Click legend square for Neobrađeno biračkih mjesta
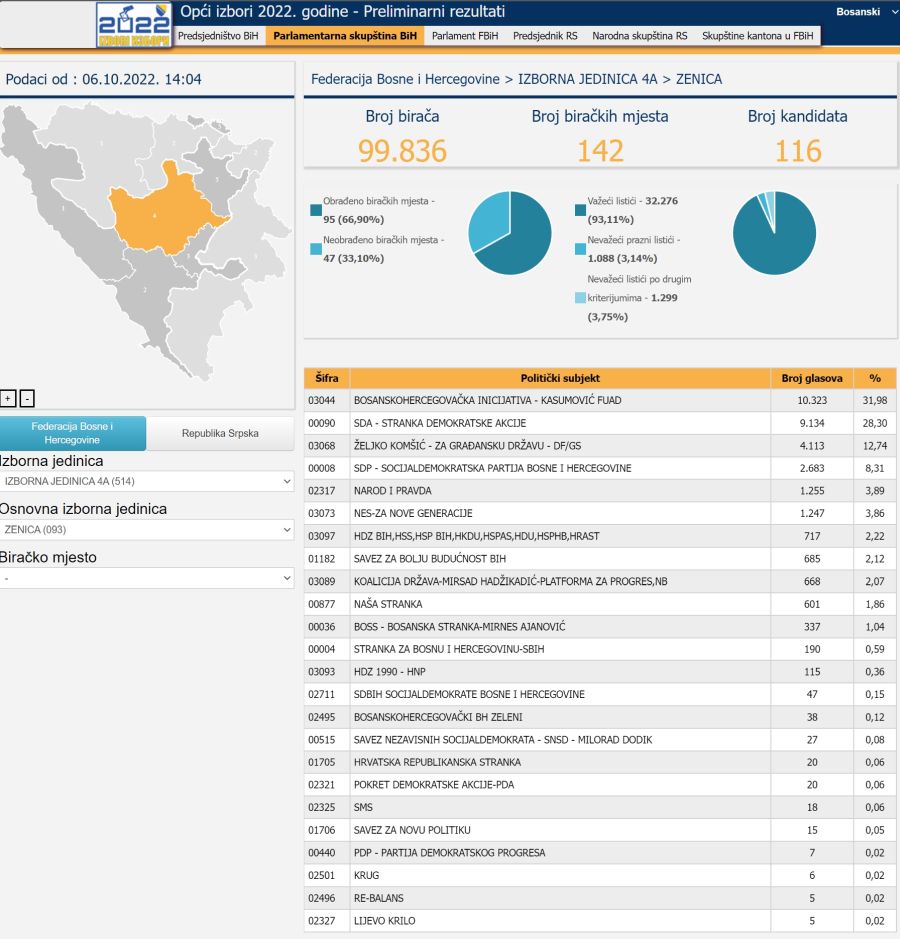 [316, 249]
